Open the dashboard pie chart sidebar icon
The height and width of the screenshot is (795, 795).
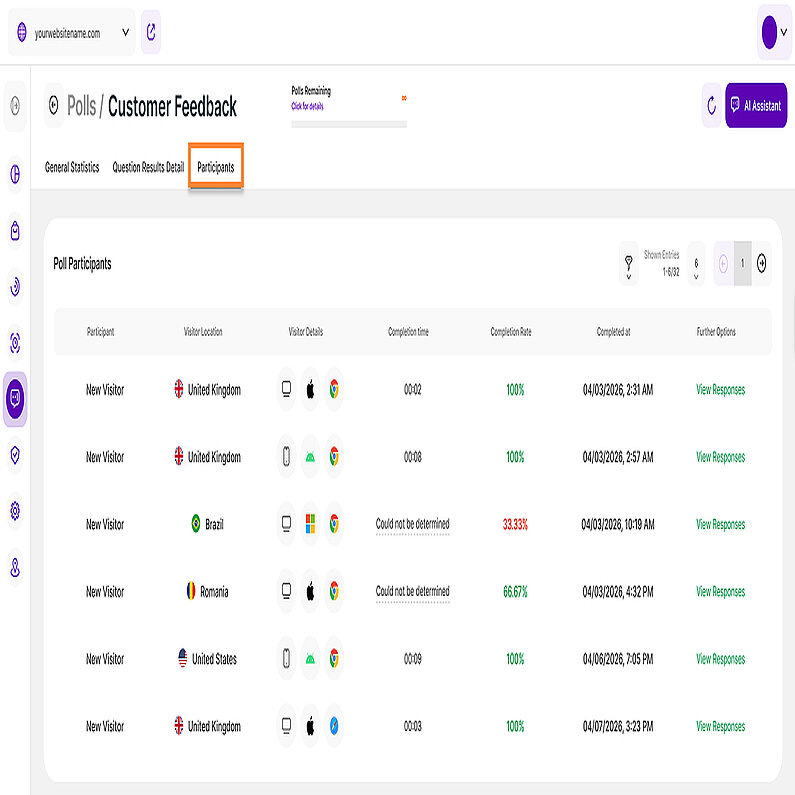(x=15, y=174)
